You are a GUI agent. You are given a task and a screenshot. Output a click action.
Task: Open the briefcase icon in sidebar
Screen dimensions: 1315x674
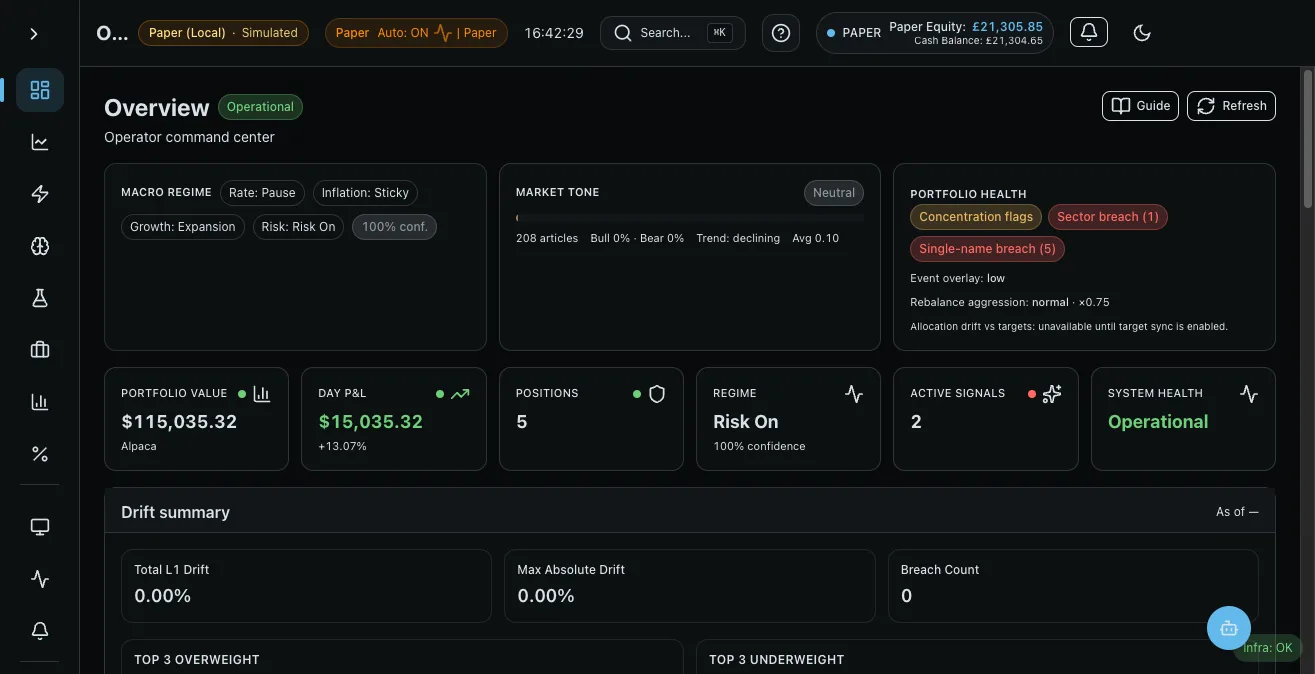point(40,350)
